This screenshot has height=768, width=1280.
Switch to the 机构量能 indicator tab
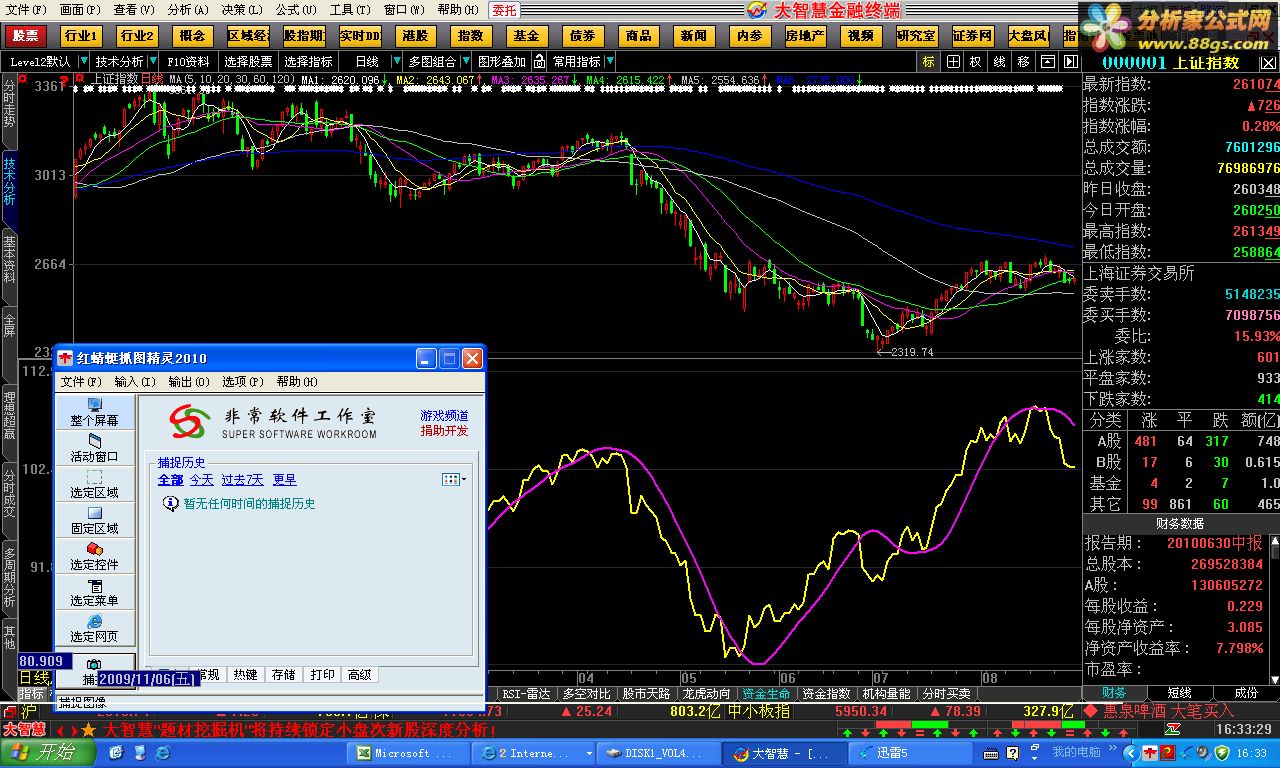(887, 693)
